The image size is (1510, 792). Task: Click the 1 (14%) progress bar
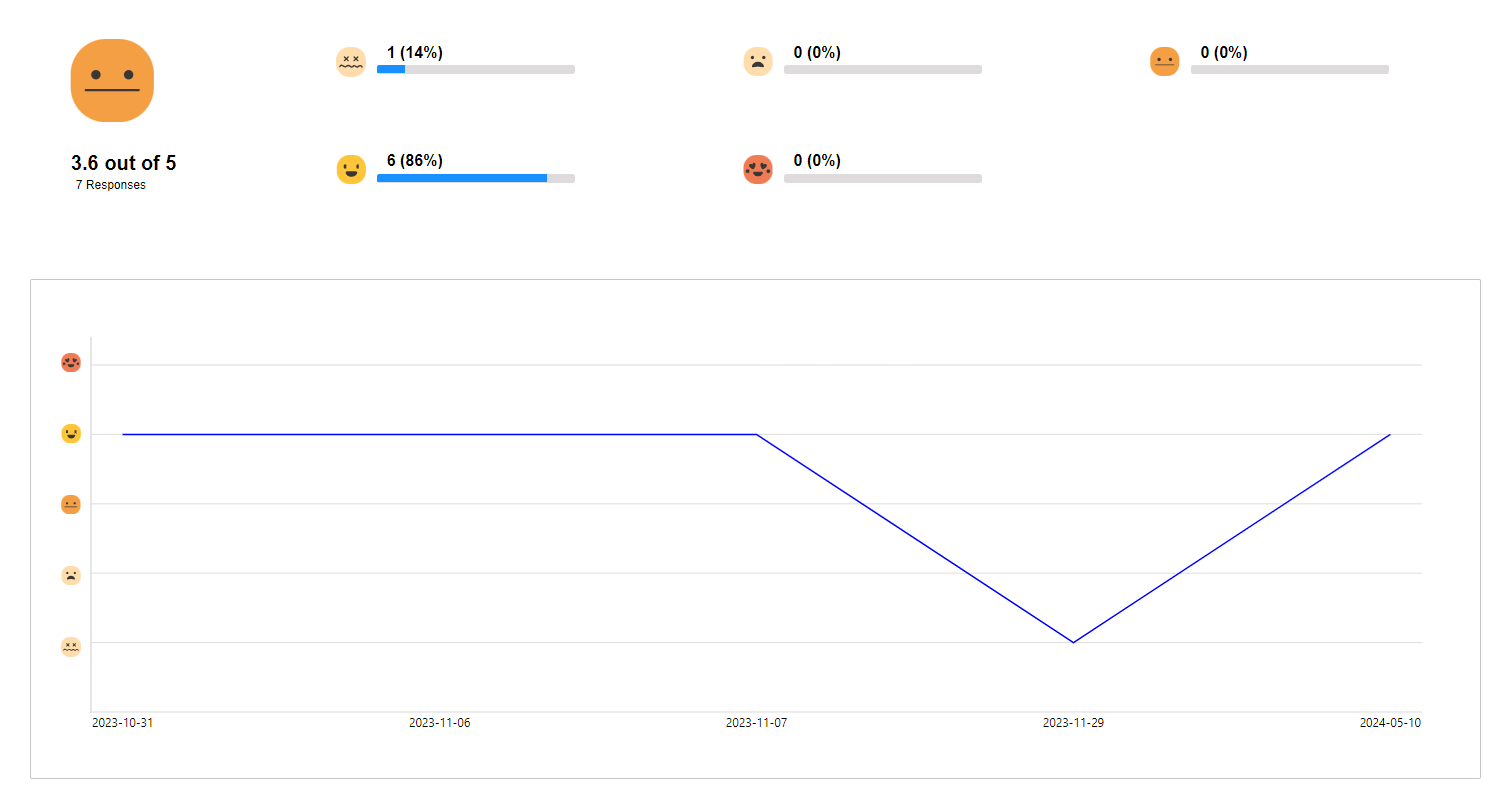476,70
